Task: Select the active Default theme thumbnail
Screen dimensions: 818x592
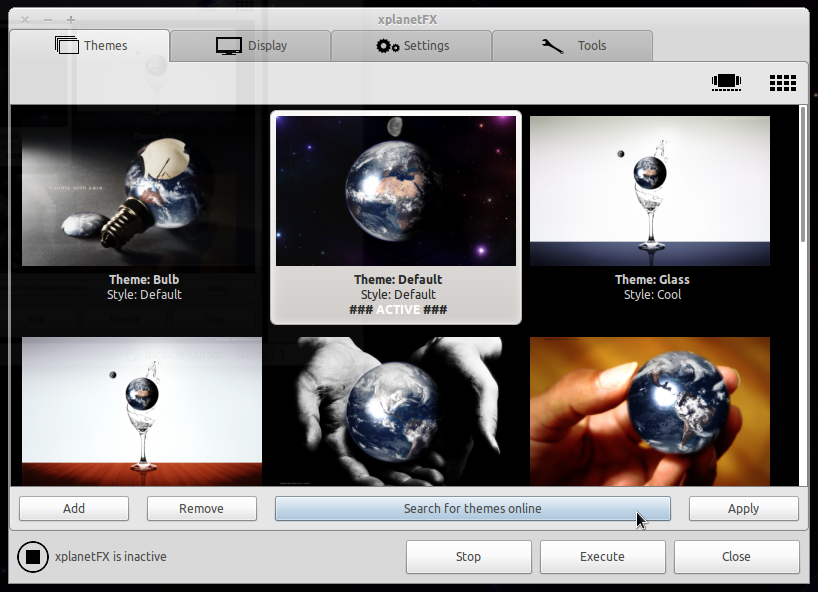Action: 396,191
